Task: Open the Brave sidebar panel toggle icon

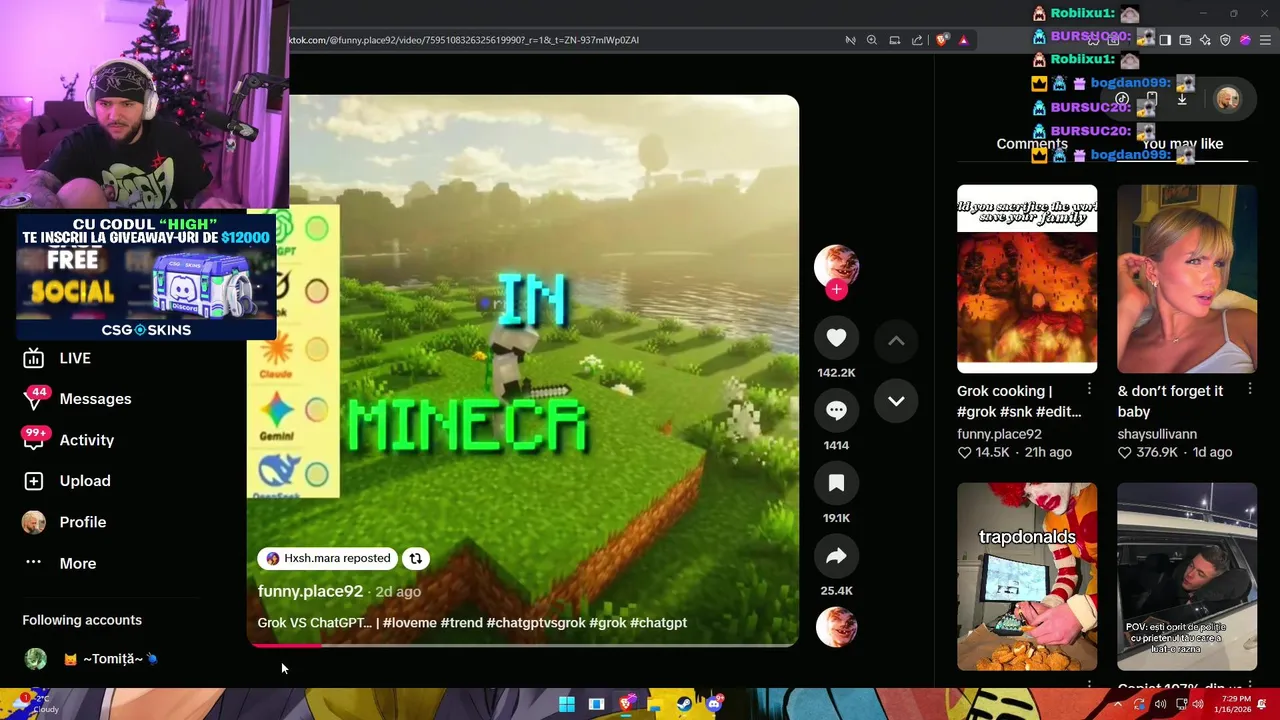Action: (1165, 40)
